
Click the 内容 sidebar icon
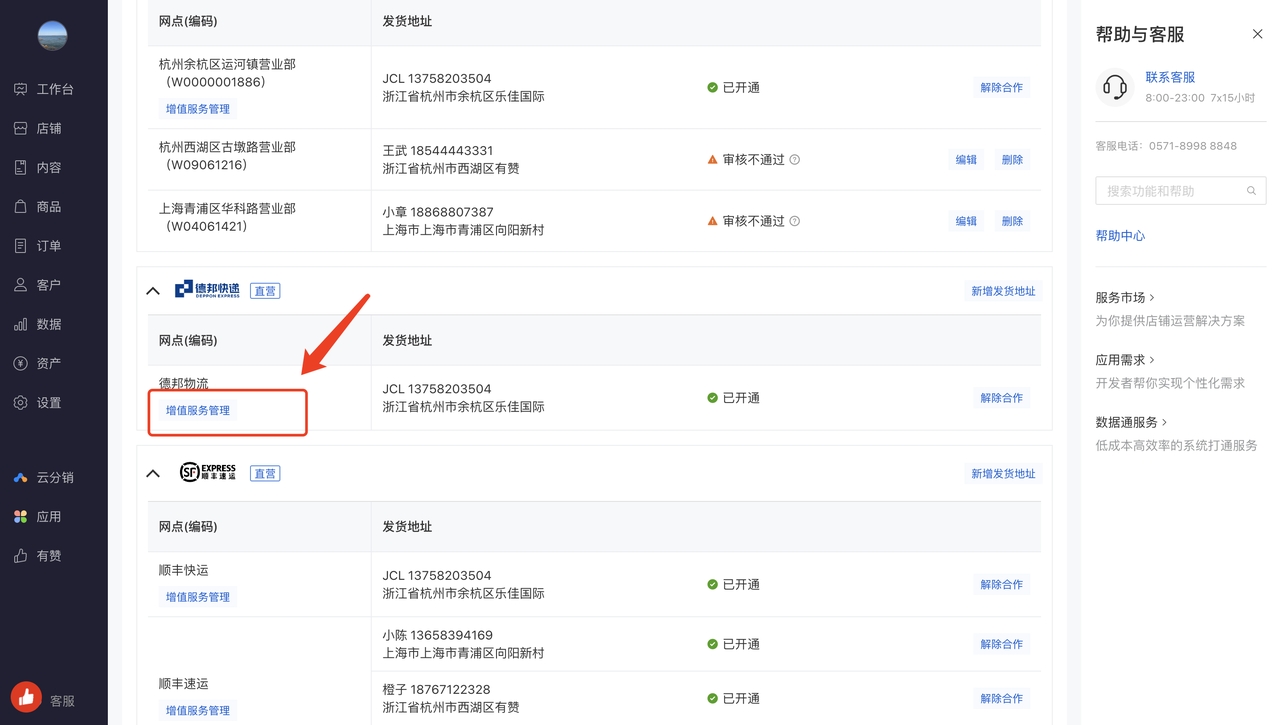20,167
